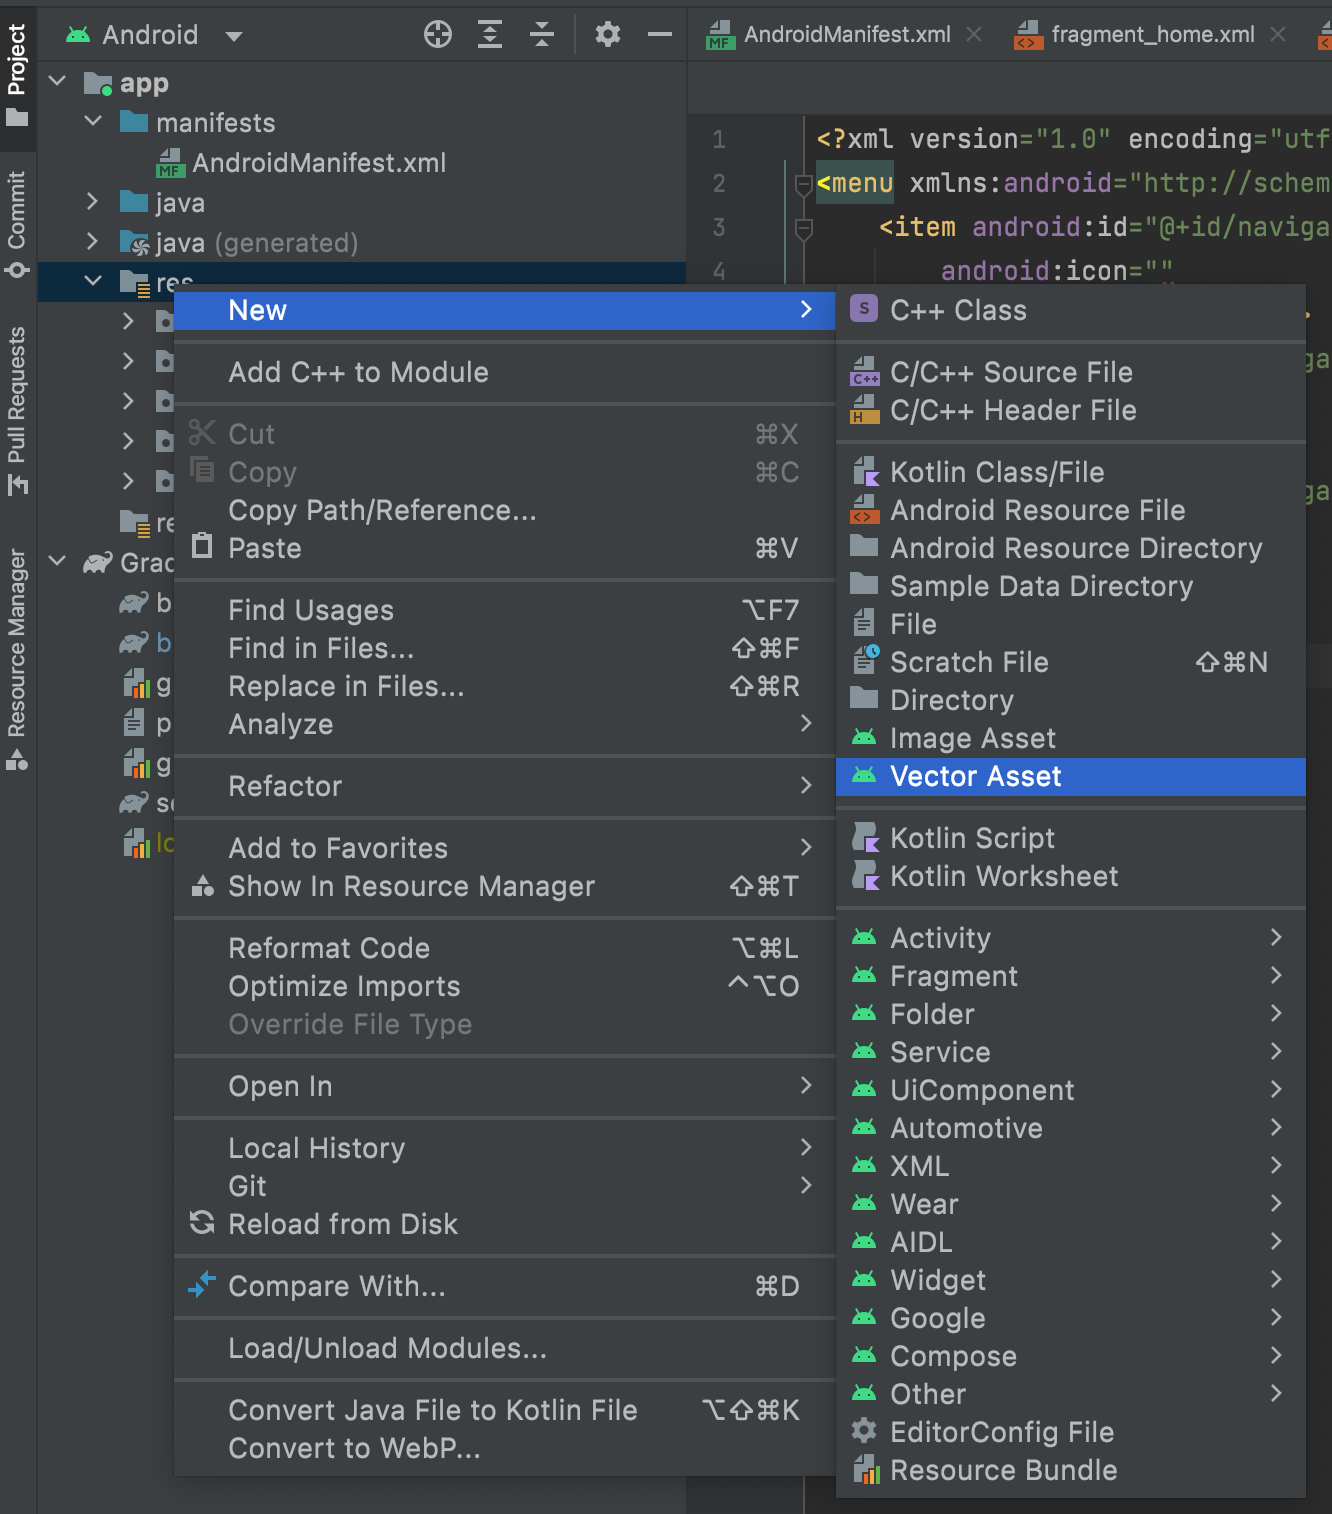Viewport: 1332px width, 1514px height.
Task: Choose Add C++ to Module
Action: pos(505,373)
